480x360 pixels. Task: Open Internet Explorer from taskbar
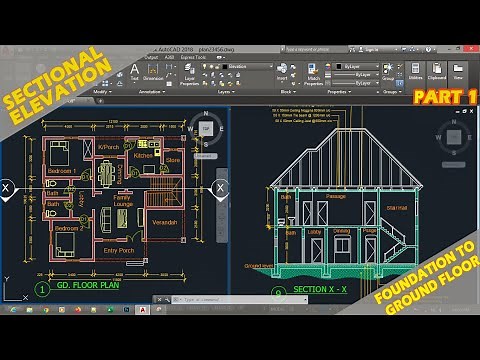click(13, 310)
